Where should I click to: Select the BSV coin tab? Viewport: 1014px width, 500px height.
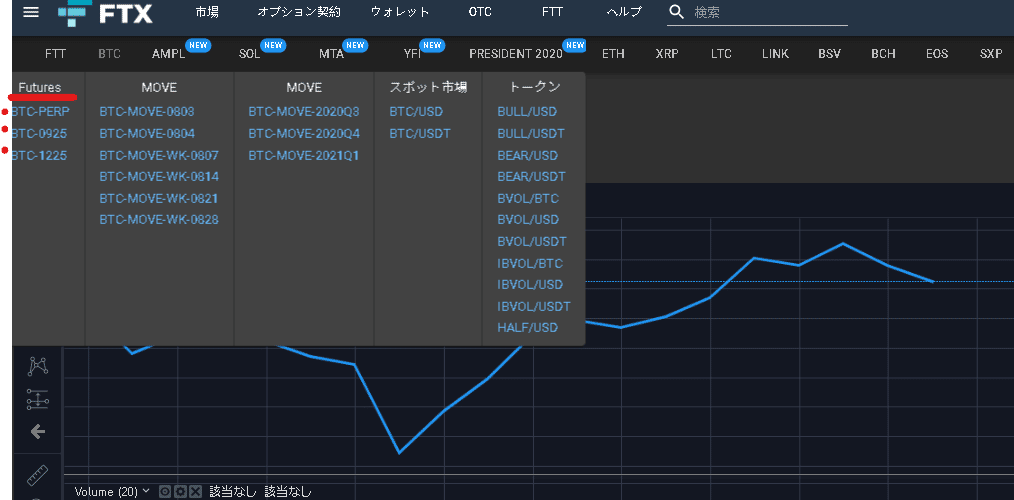(x=829, y=54)
